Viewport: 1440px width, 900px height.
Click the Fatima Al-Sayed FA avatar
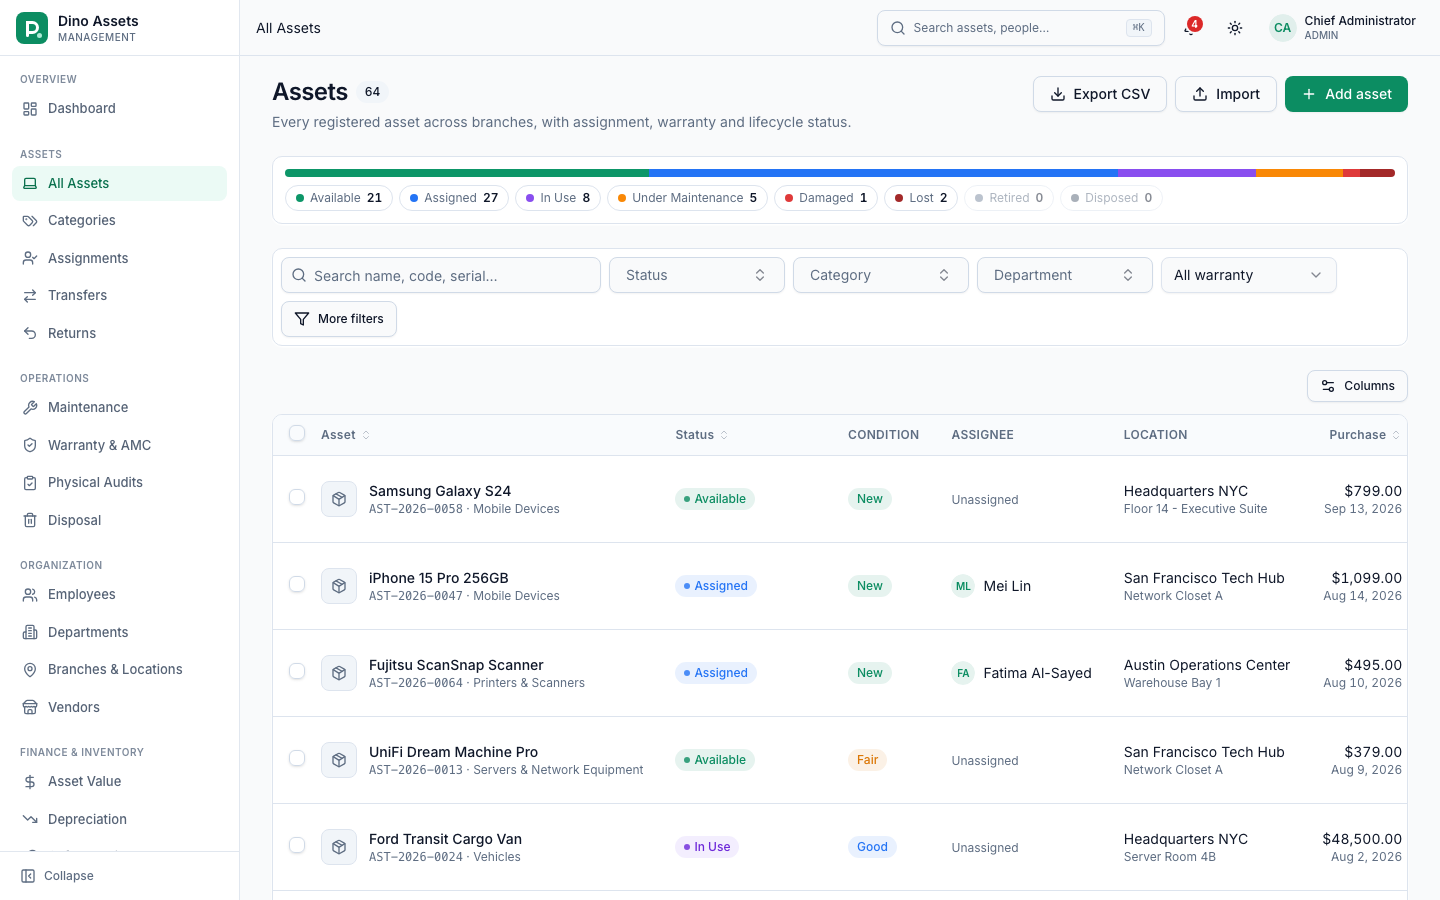tap(963, 673)
